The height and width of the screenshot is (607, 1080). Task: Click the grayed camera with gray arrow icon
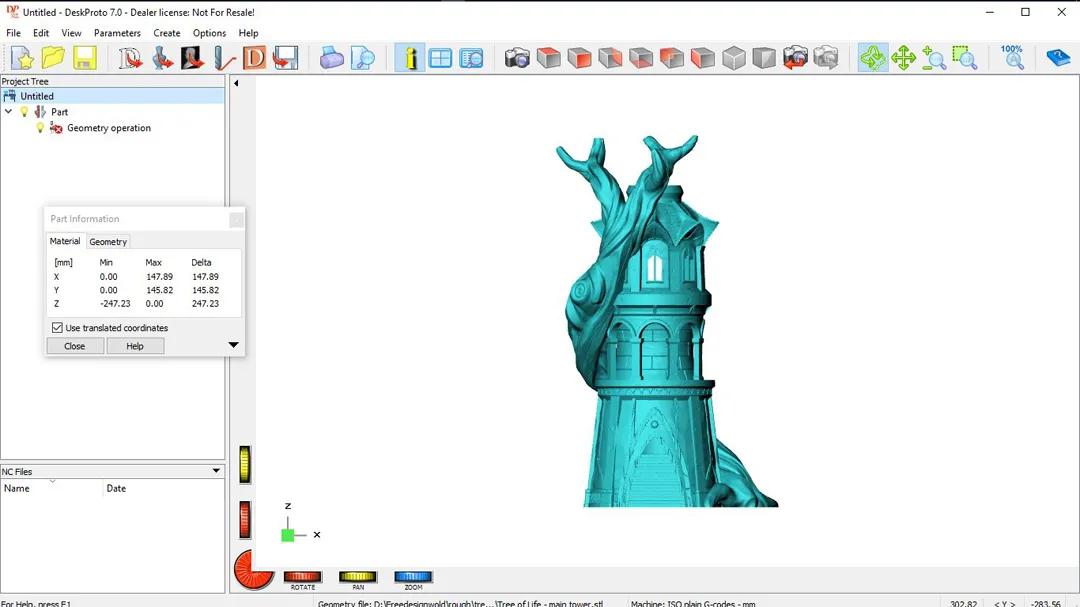pos(826,58)
